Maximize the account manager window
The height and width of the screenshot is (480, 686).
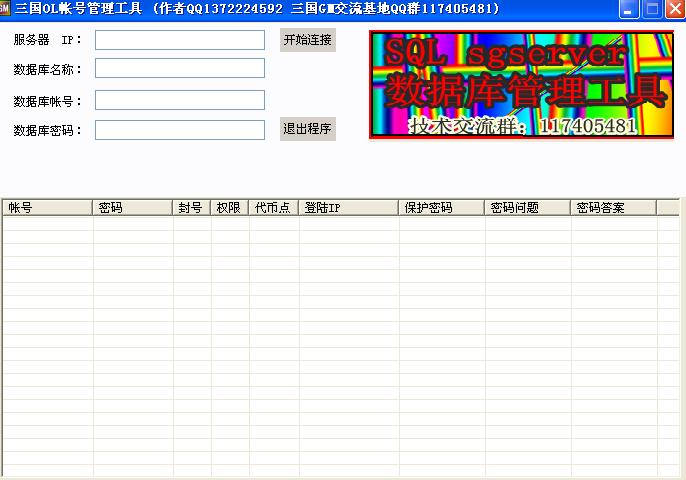tap(652, 9)
